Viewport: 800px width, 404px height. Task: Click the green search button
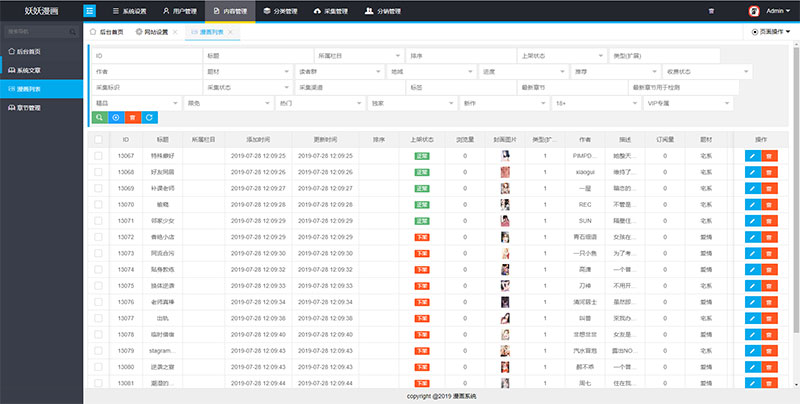99,117
